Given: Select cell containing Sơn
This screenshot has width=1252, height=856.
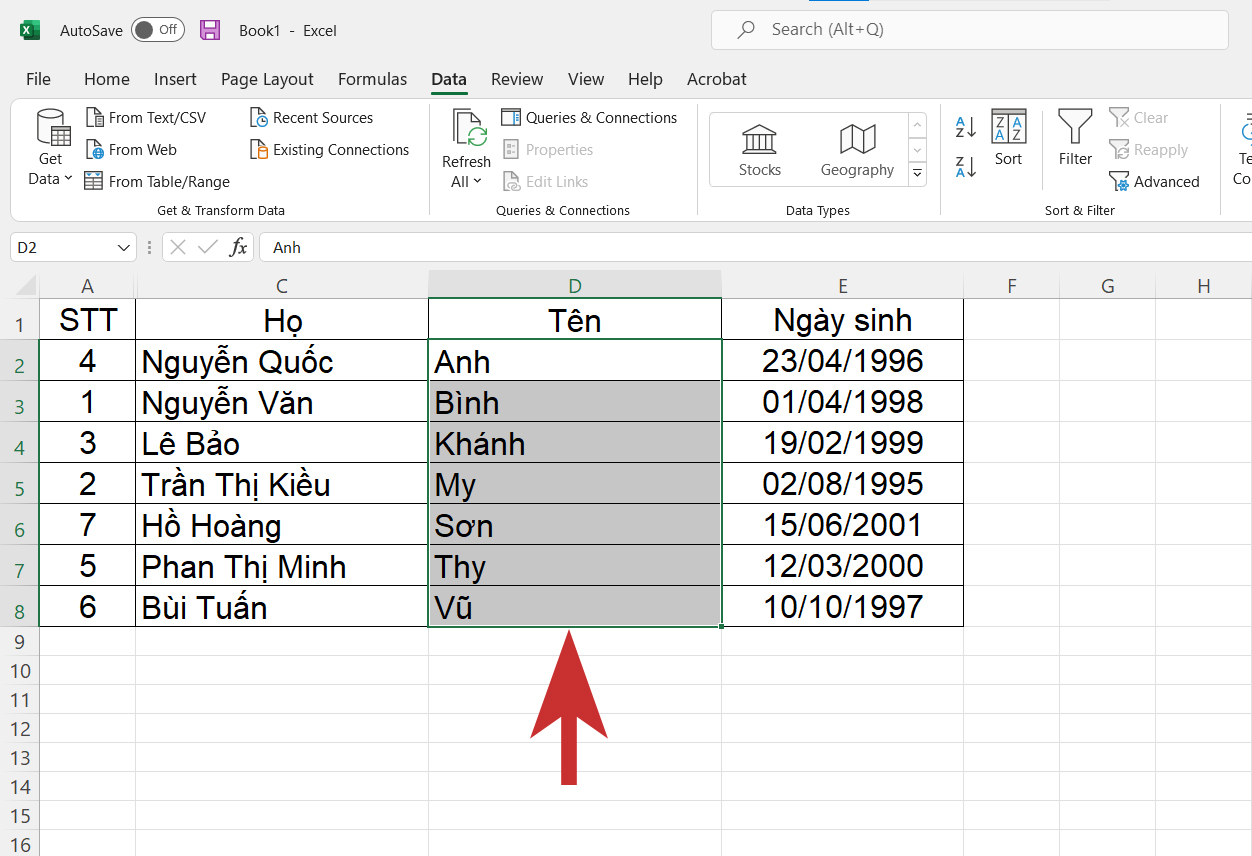Looking at the screenshot, I should (575, 525).
